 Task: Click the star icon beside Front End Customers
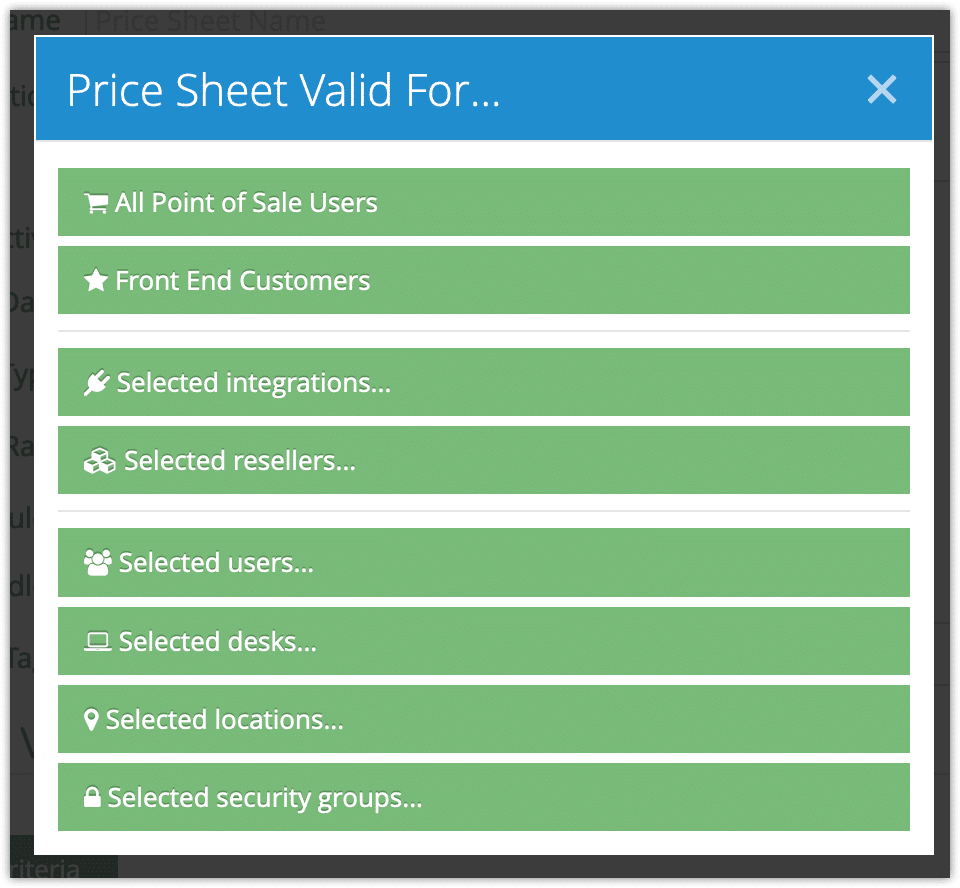coord(96,280)
